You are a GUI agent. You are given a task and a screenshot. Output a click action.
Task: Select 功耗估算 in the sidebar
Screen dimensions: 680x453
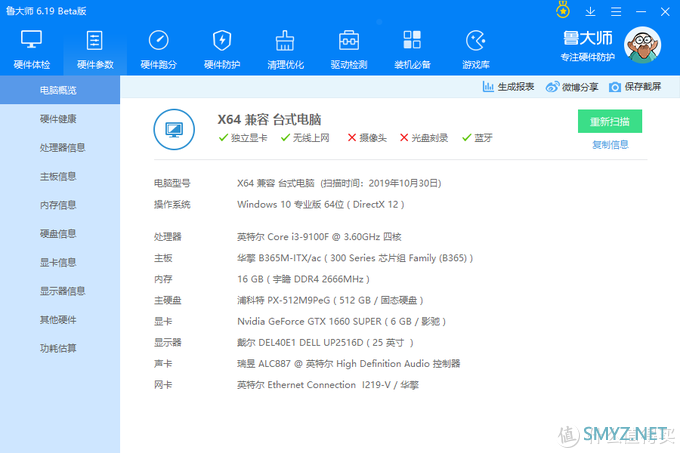tap(60, 348)
